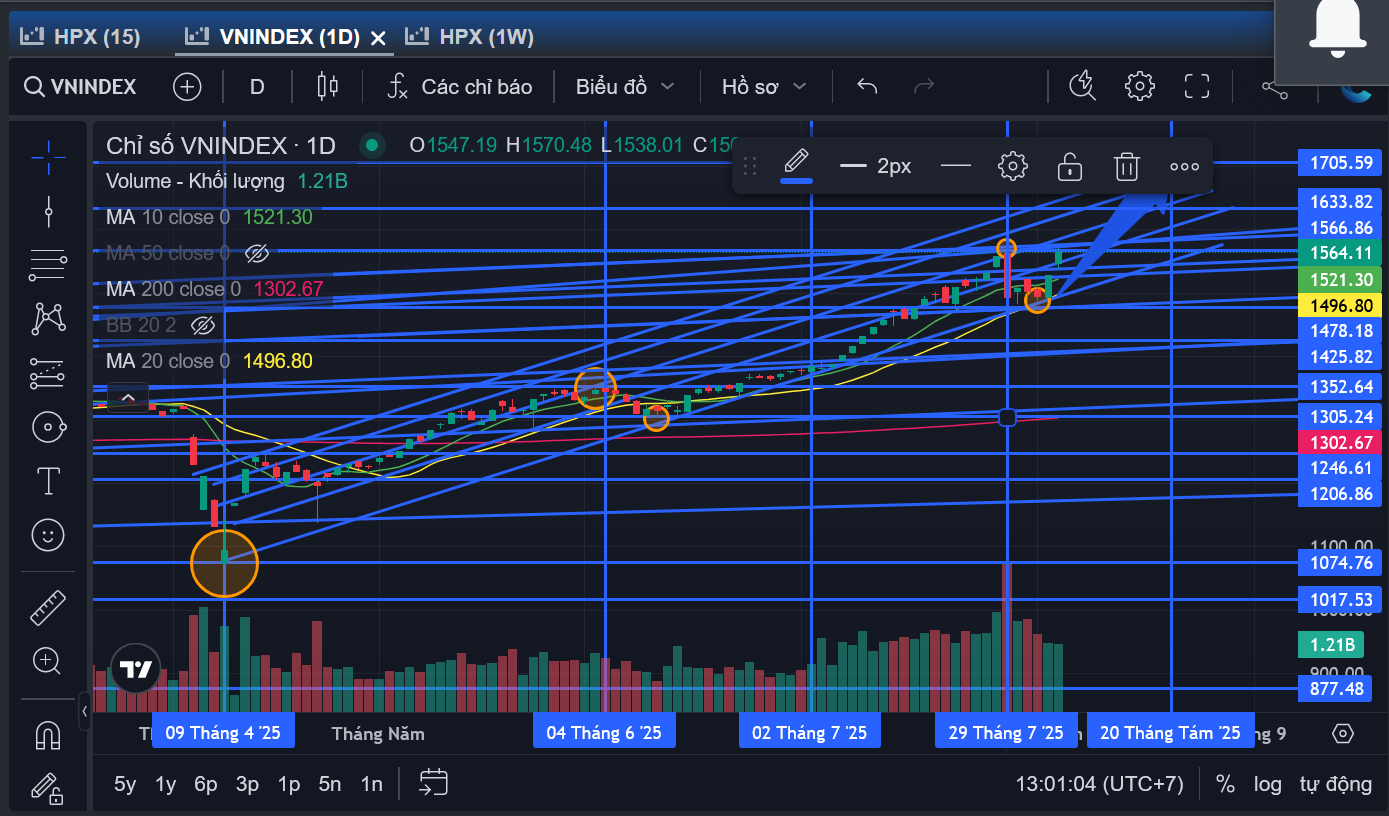
Task: Change line color with the pencil swatch
Action: 796,165
